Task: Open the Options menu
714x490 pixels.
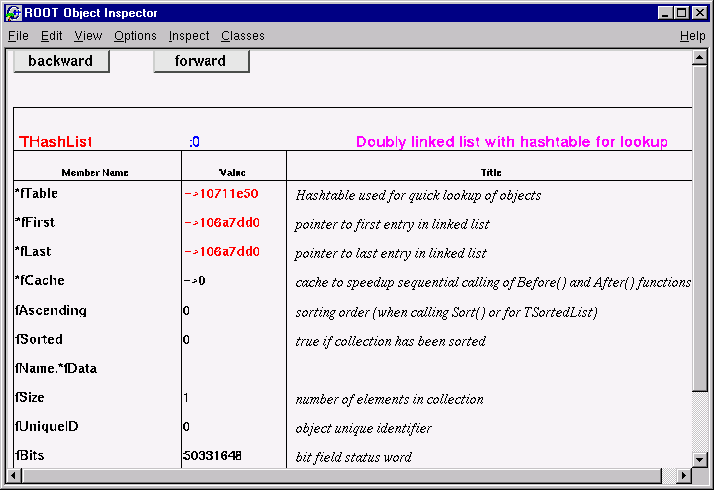Action: tap(135, 36)
